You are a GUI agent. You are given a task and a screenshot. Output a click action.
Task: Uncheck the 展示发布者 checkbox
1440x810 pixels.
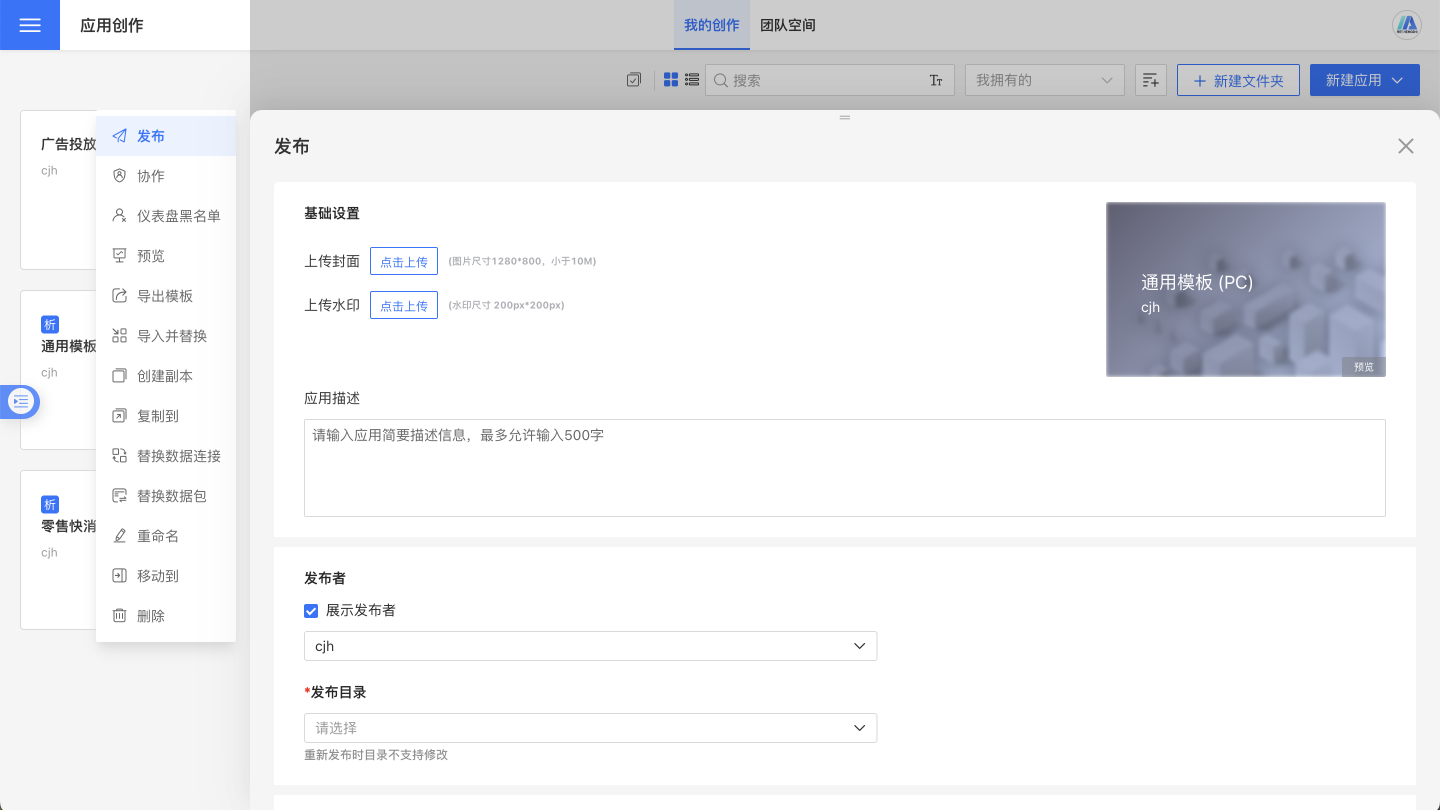coord(312,610)
